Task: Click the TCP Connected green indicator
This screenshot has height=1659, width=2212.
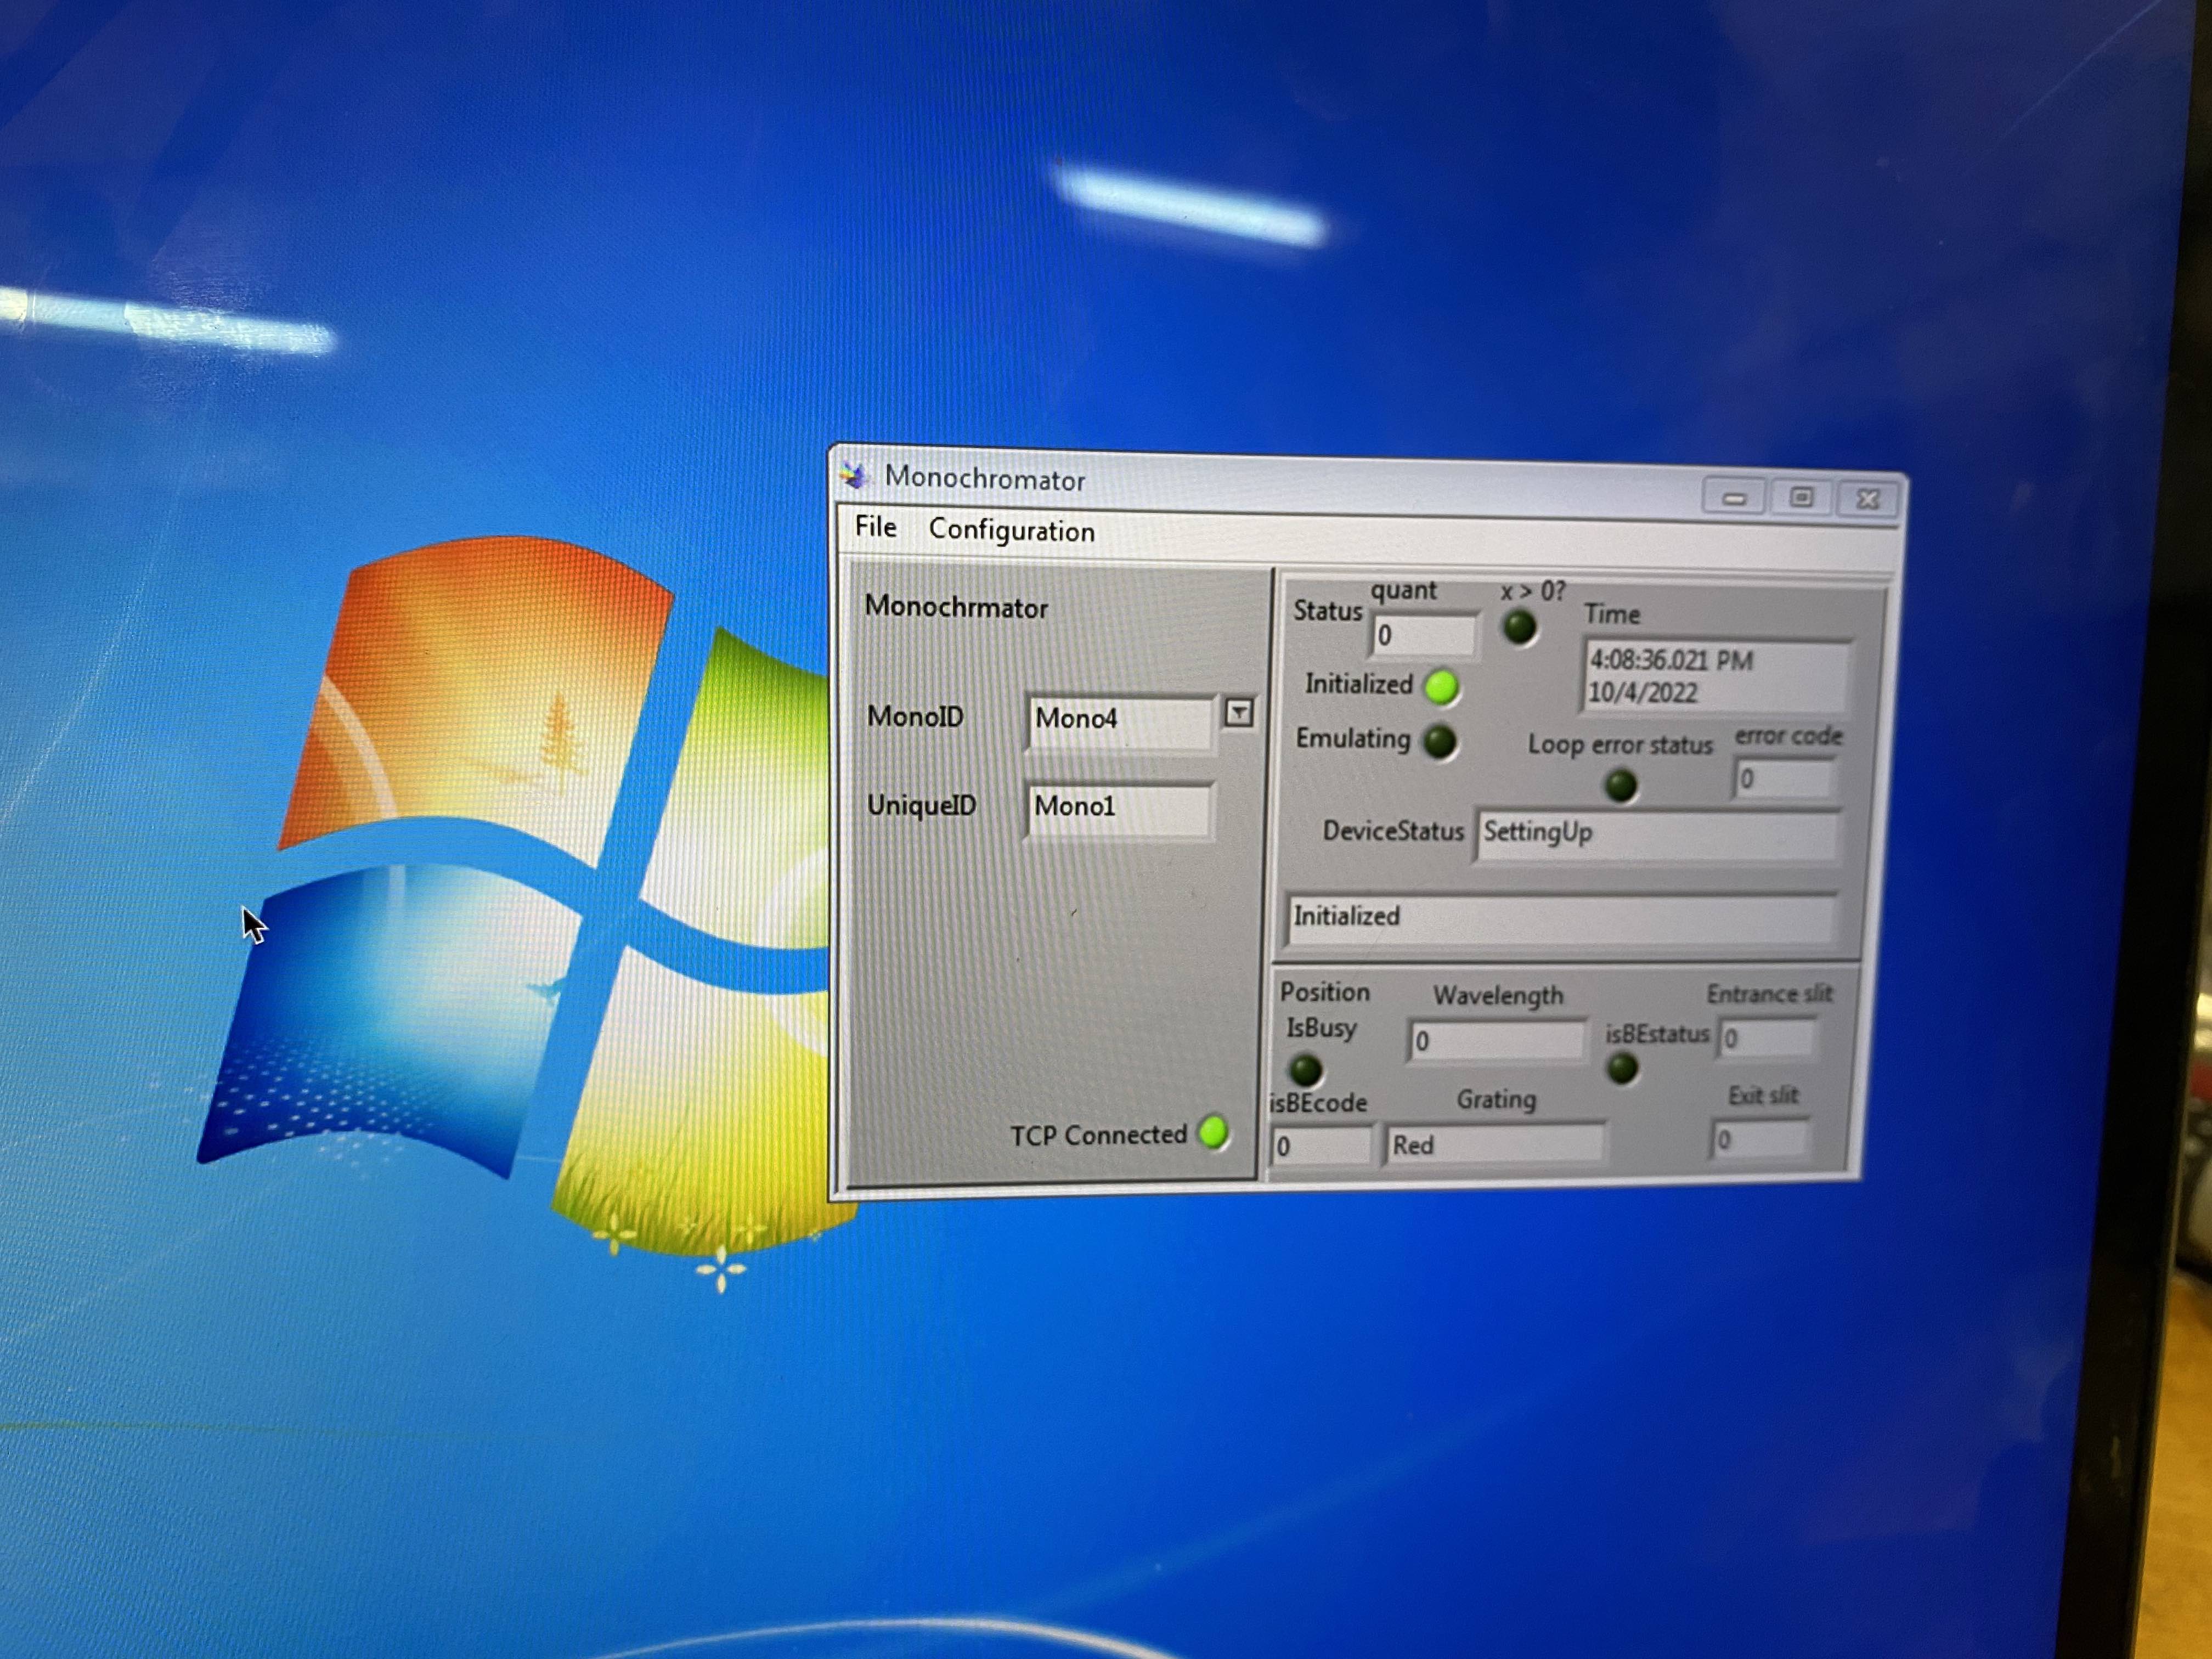Action: [1213, 1132]
